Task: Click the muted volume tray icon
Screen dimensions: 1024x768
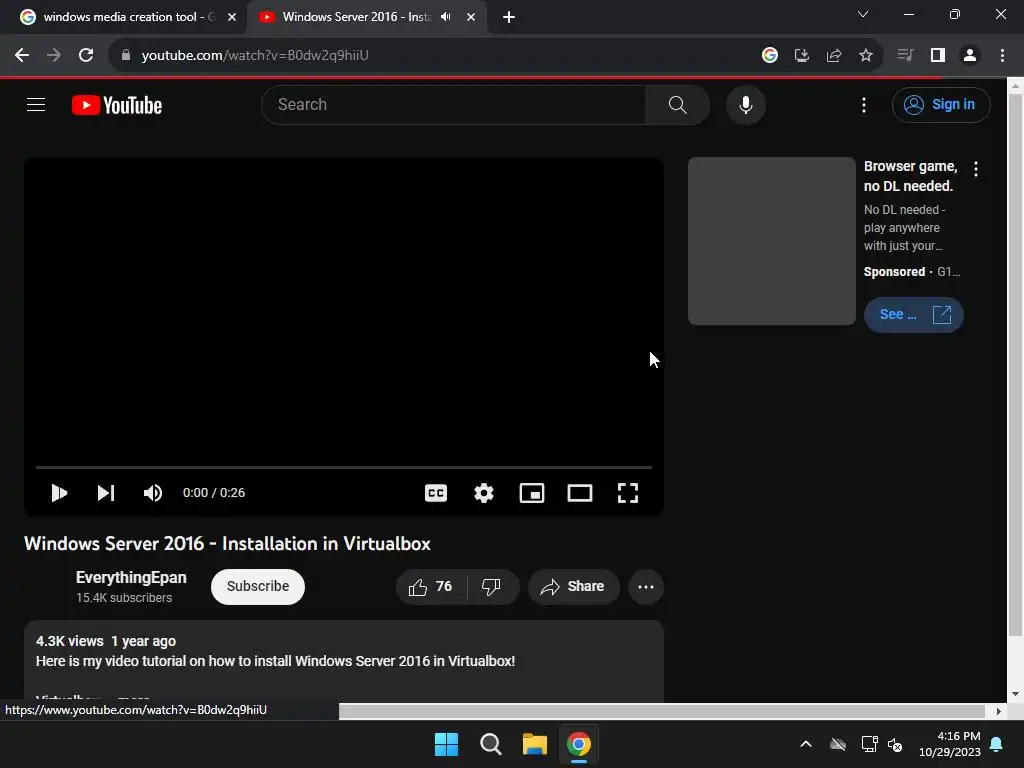Action: click(x=895, y=744)
